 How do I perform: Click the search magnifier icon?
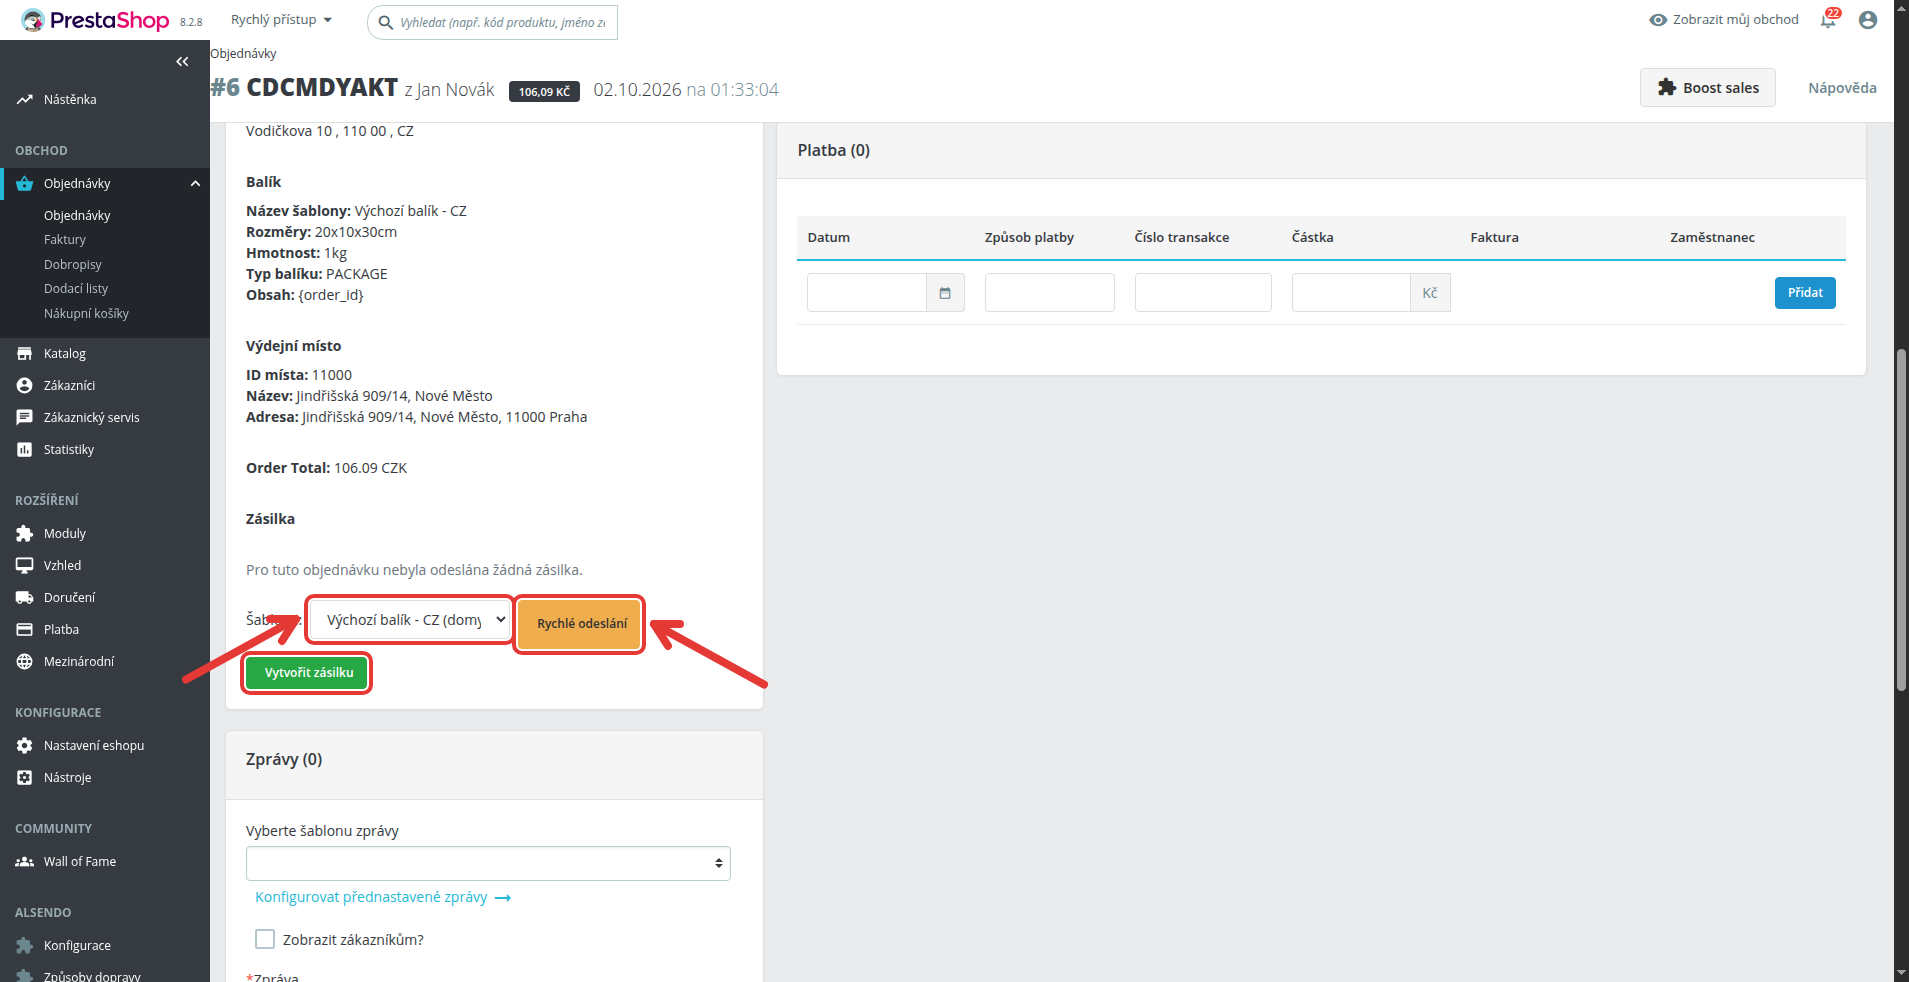tap(385, 22)
